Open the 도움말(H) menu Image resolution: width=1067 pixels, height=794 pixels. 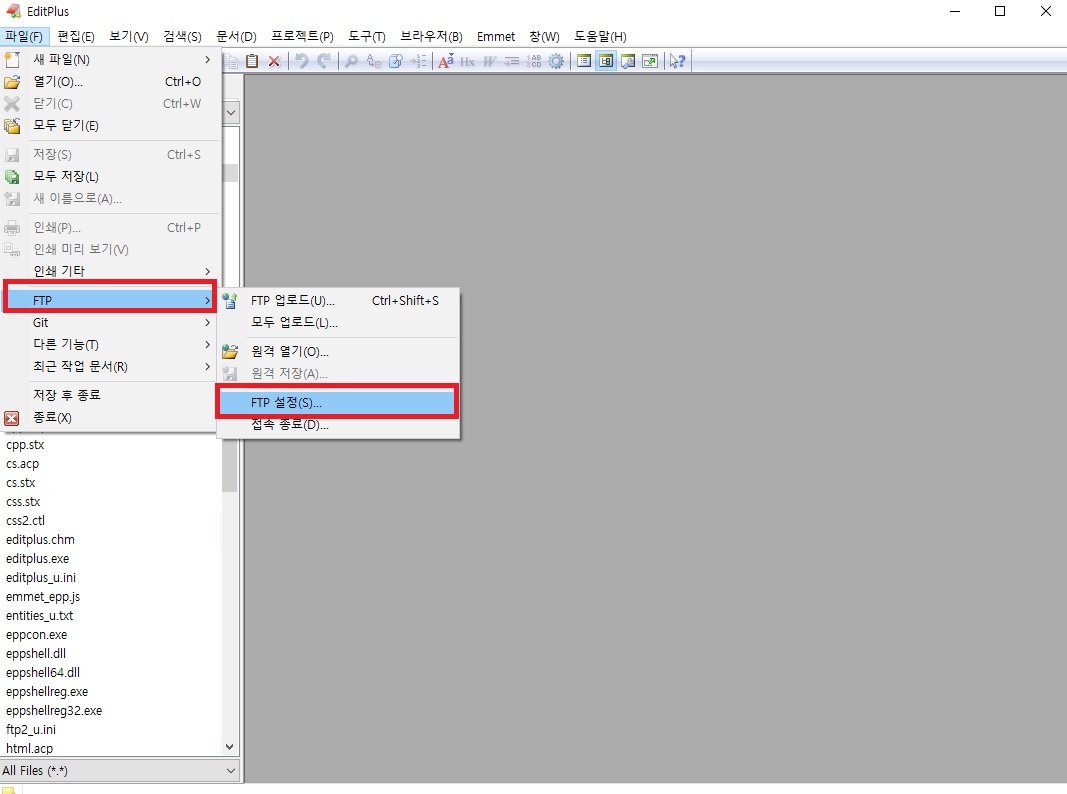tap(600, 36)
